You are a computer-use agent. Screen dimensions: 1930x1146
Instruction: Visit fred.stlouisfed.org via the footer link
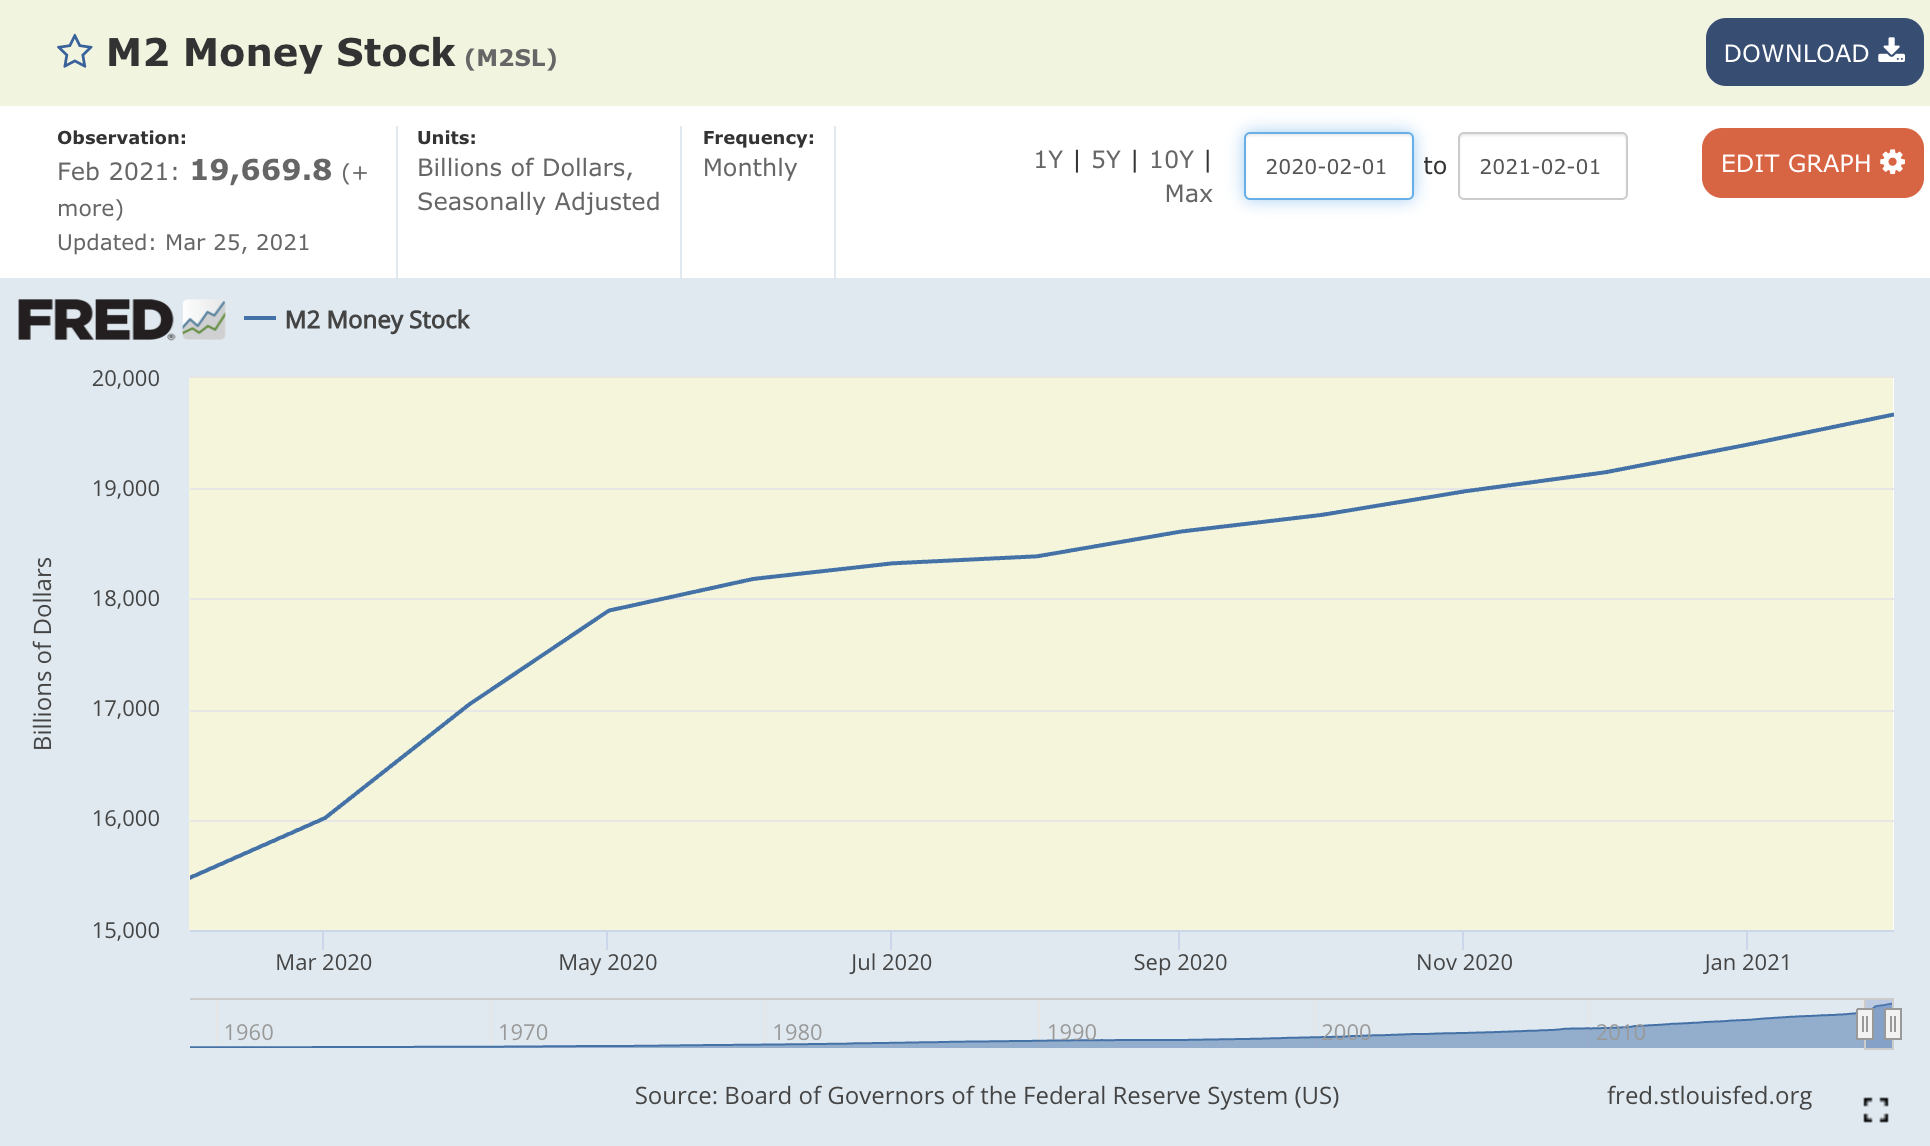tap(1710, 1095)
